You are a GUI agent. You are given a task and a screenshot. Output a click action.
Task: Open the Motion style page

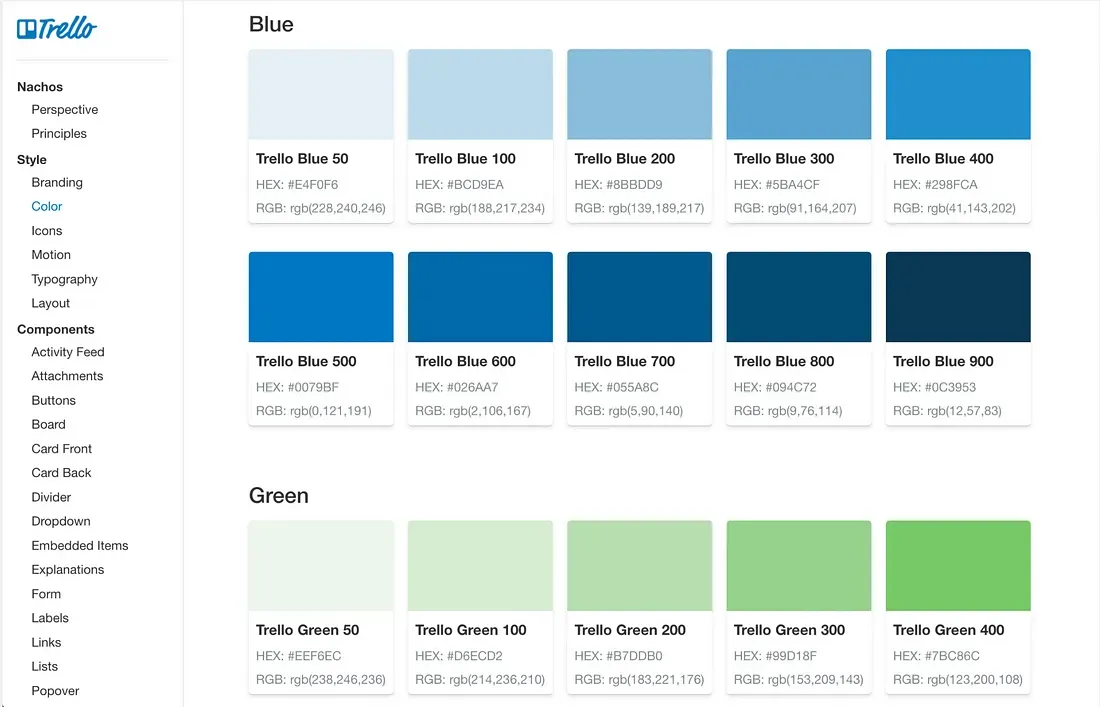coord(51,254)
